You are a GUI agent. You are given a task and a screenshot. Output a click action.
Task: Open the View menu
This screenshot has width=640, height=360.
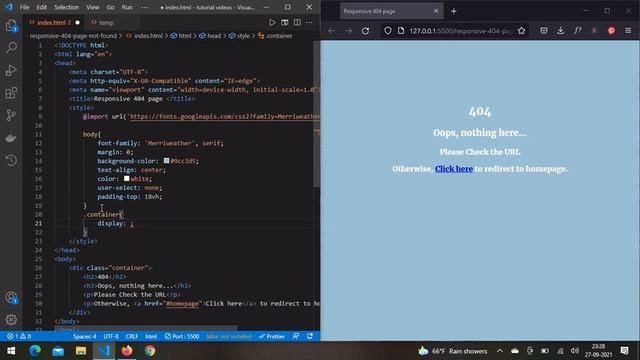(x=93, y=7)
